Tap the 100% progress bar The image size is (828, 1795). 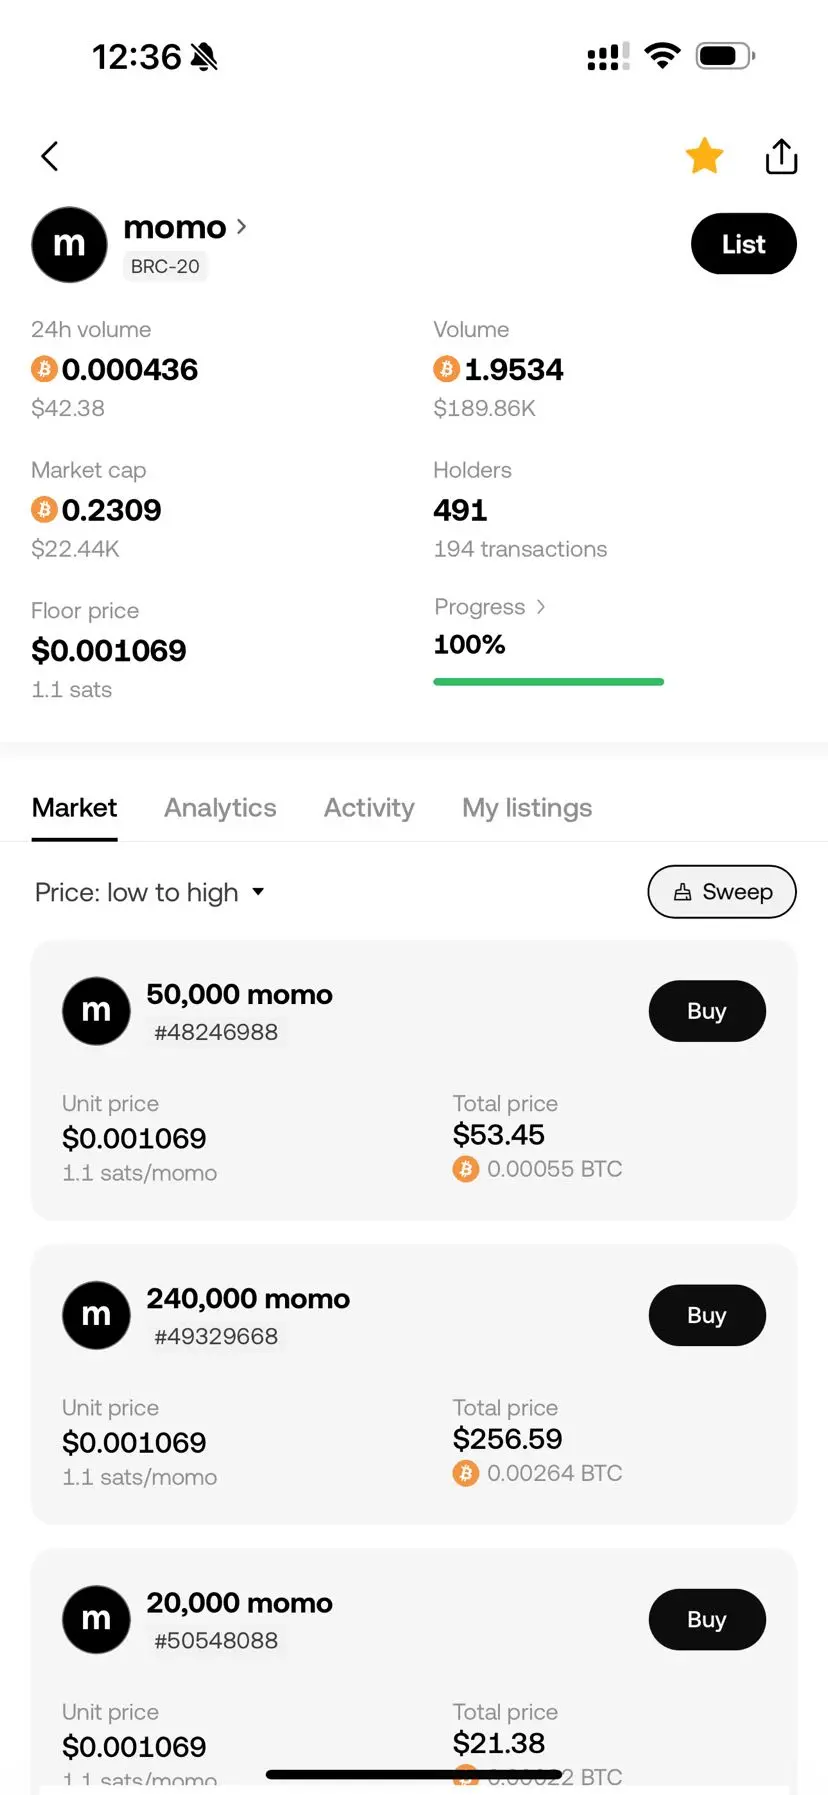pos(548,682)
